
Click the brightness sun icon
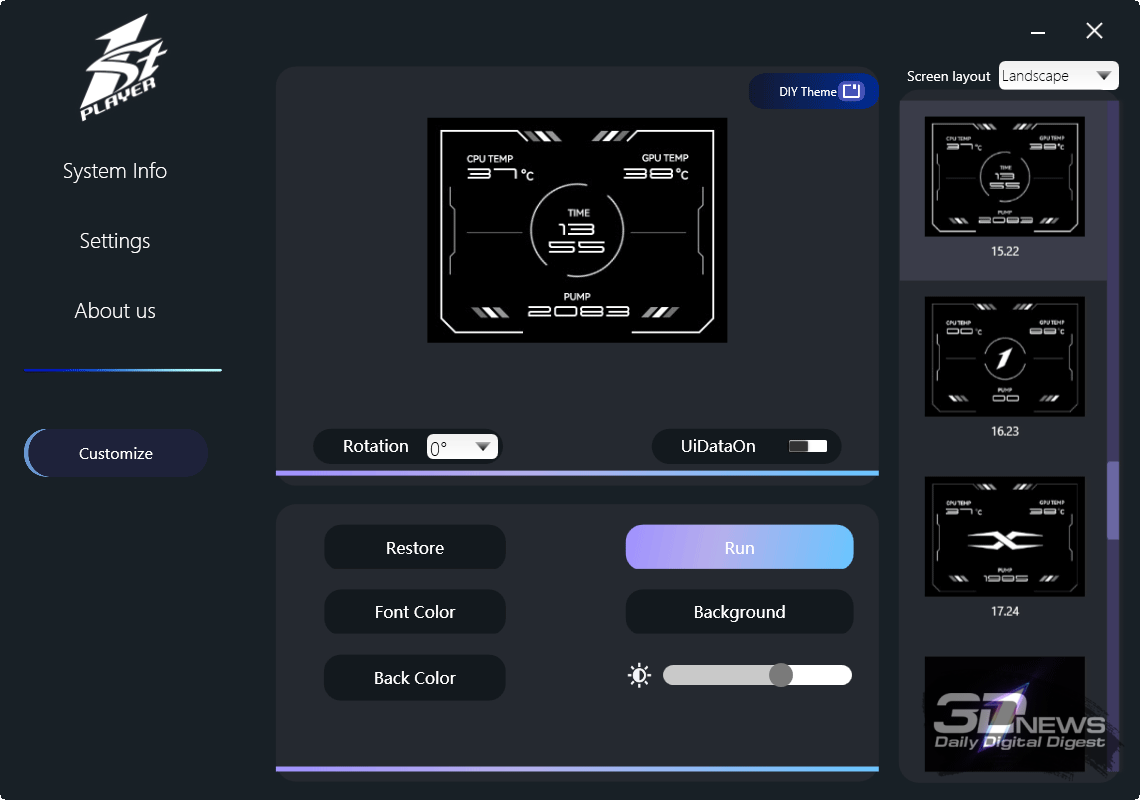639,676
